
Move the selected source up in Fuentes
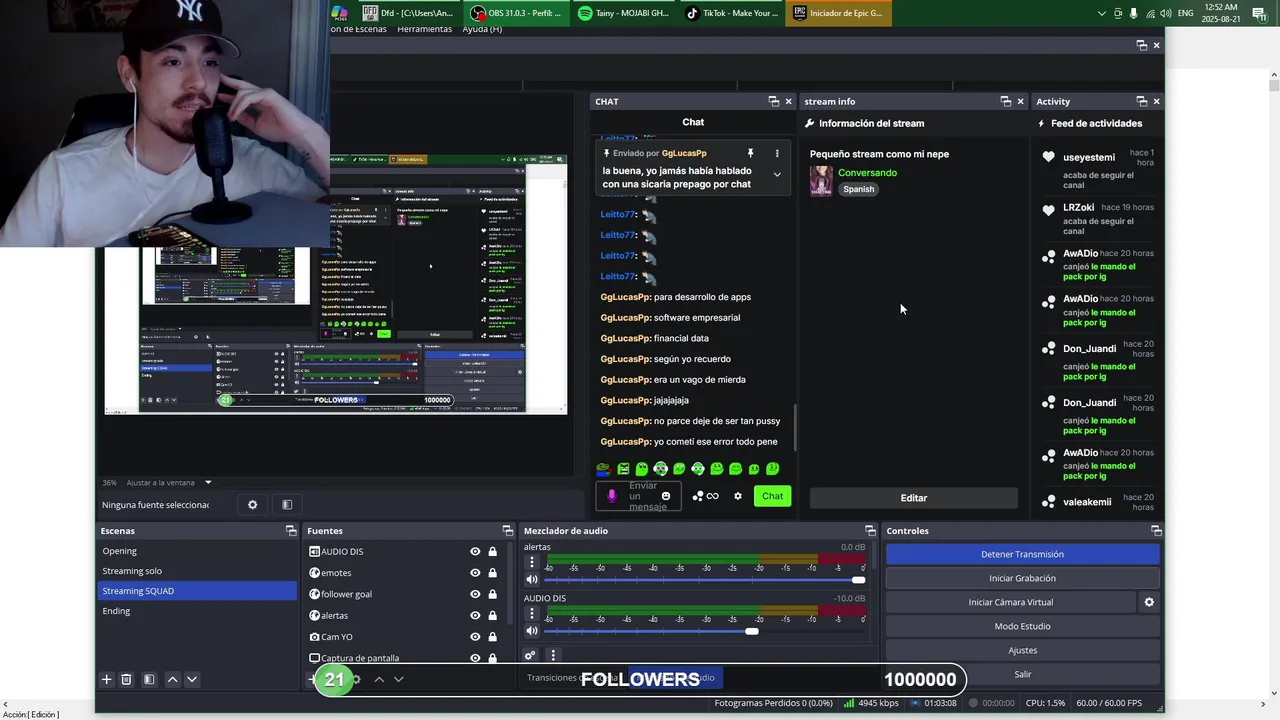(x=379, y=679)
